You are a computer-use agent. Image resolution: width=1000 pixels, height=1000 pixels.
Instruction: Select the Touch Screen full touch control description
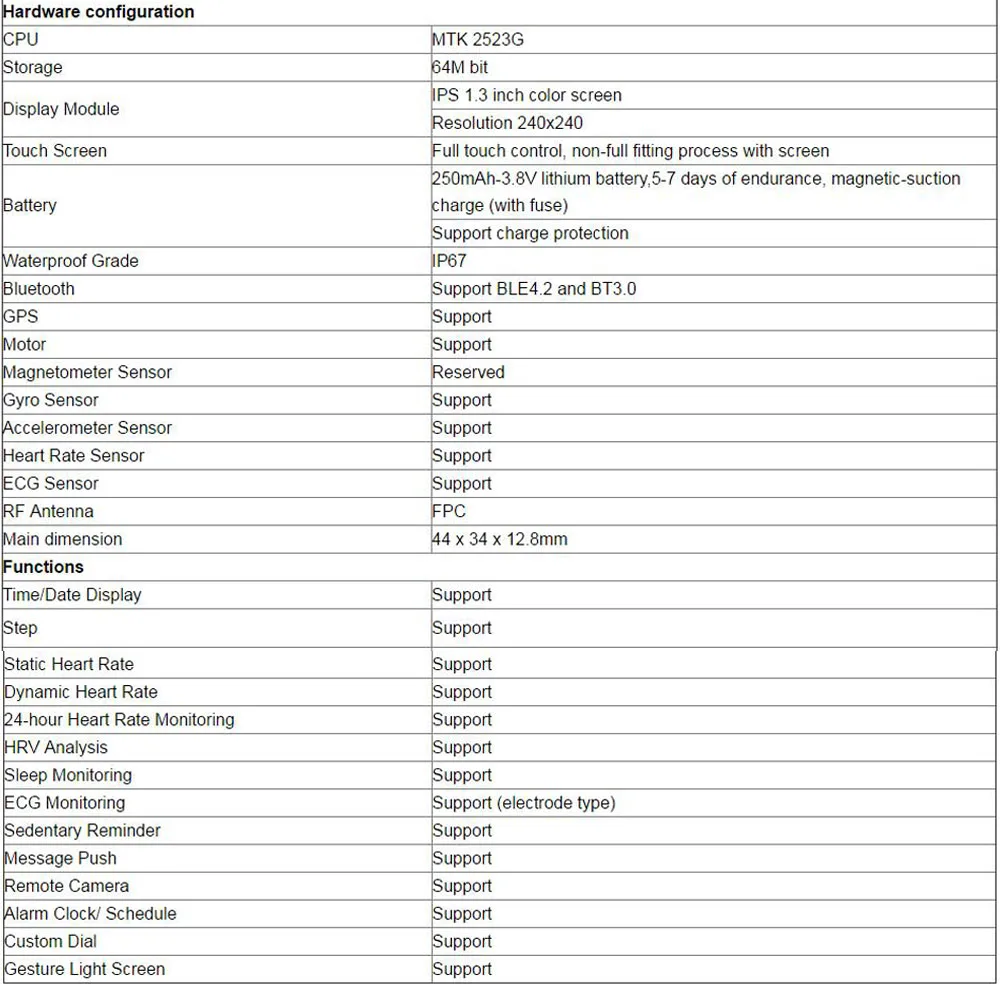tap(630, 151)
